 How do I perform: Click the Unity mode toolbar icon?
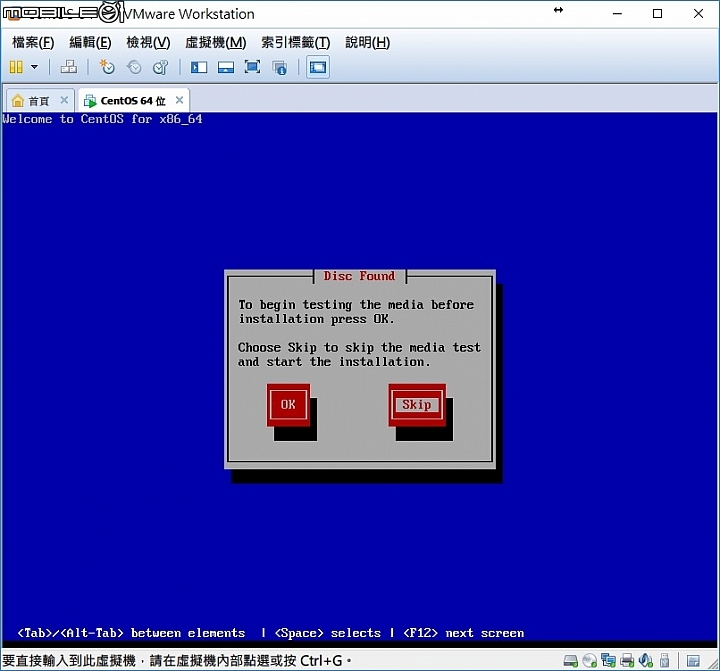click(x=280, y=68)
